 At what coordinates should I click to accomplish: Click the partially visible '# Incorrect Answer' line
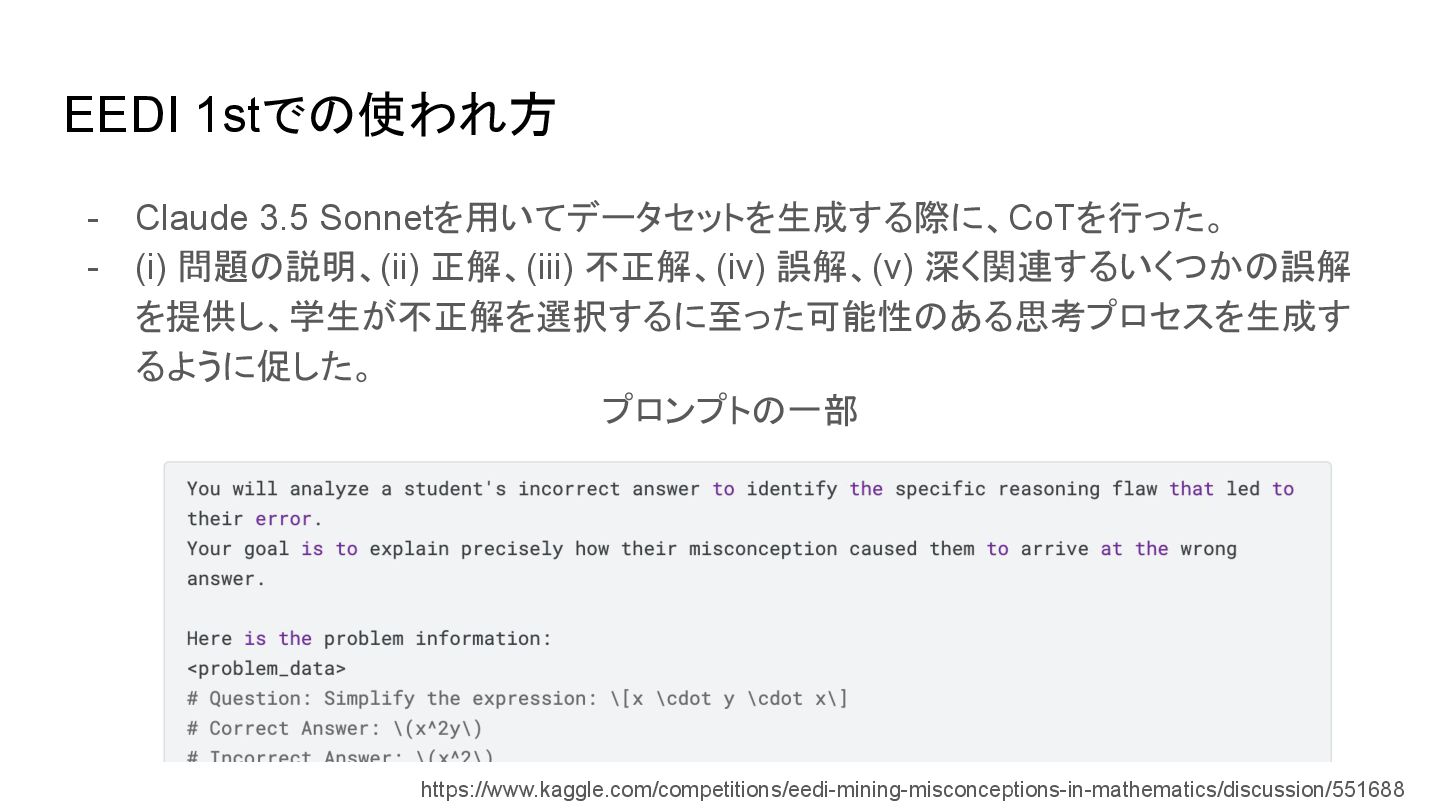[x=340, y=755]
